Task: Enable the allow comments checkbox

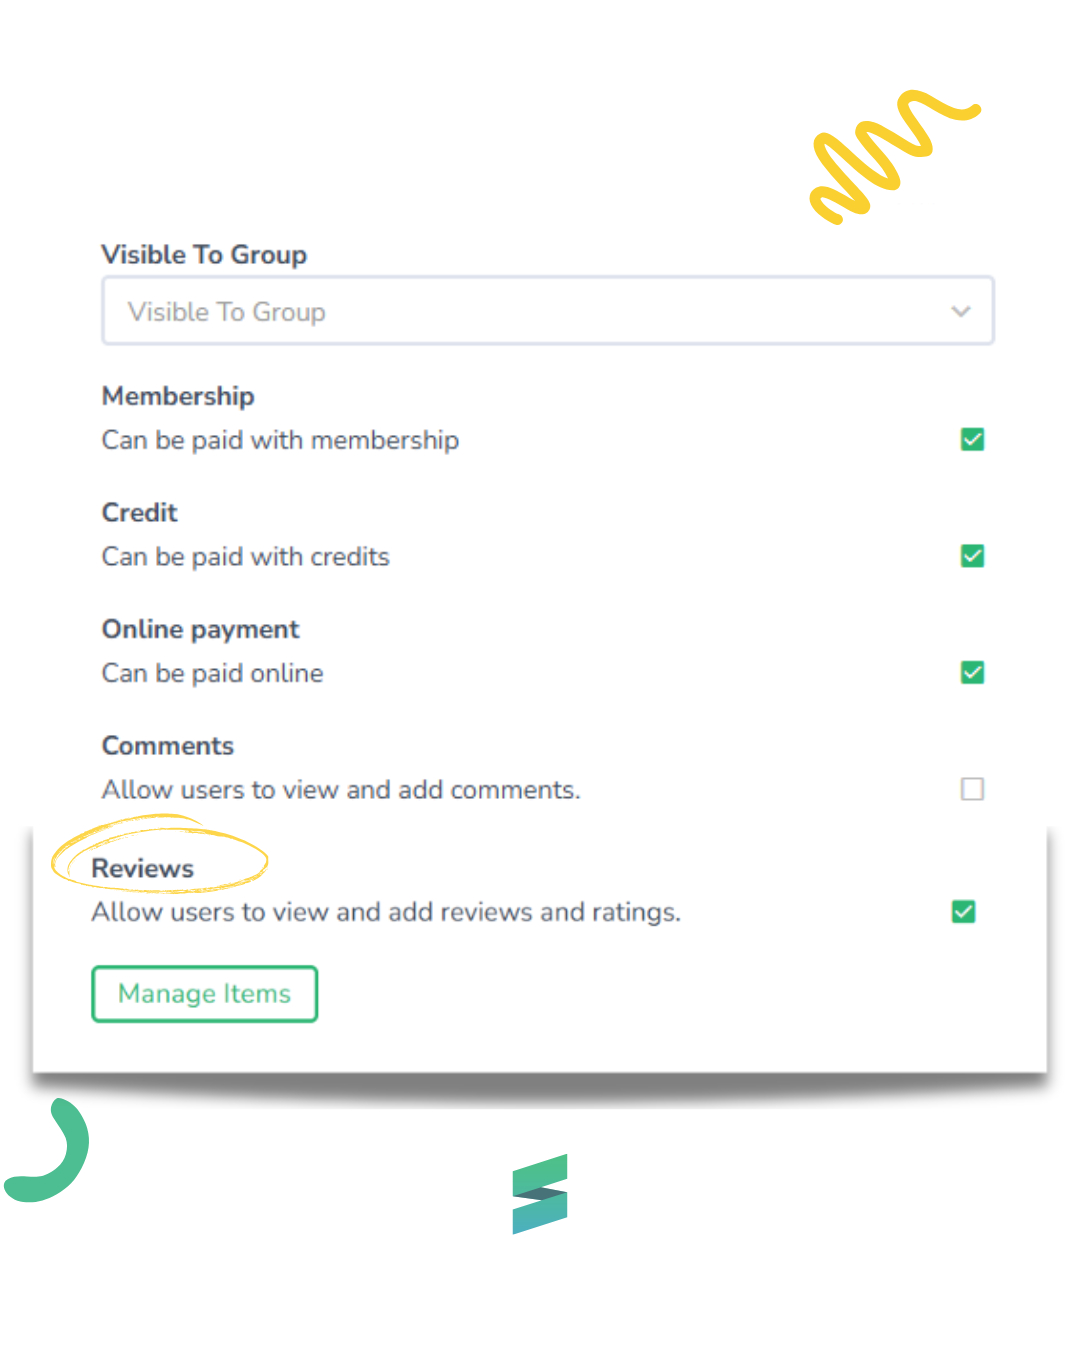Action: coord(972,789)
